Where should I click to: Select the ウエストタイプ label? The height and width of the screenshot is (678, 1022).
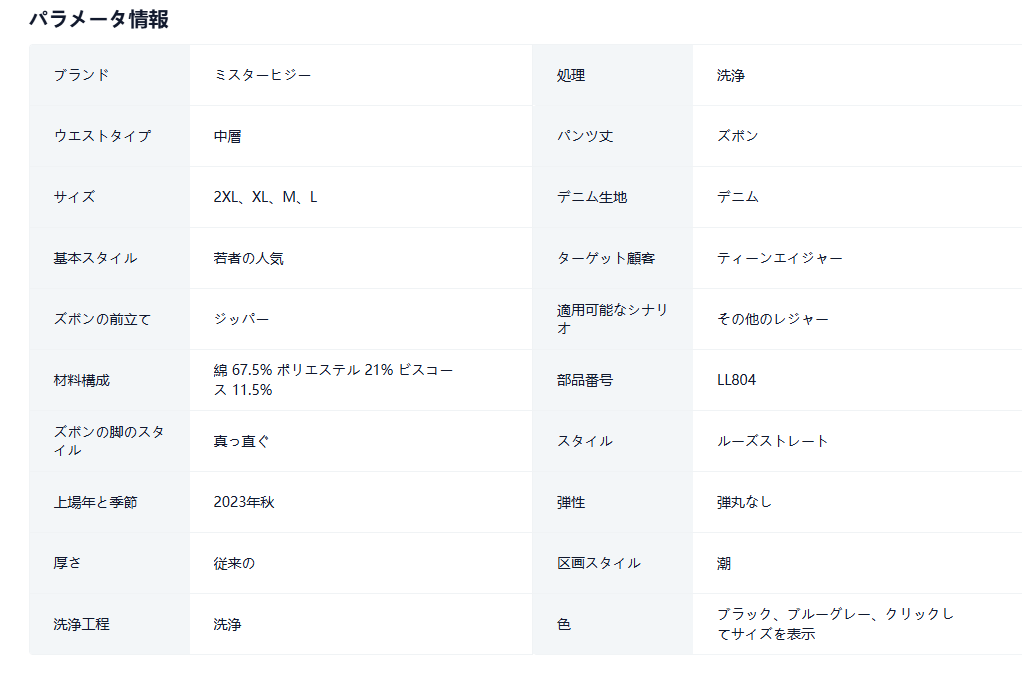pyautogui.click(x=102, y=136)
